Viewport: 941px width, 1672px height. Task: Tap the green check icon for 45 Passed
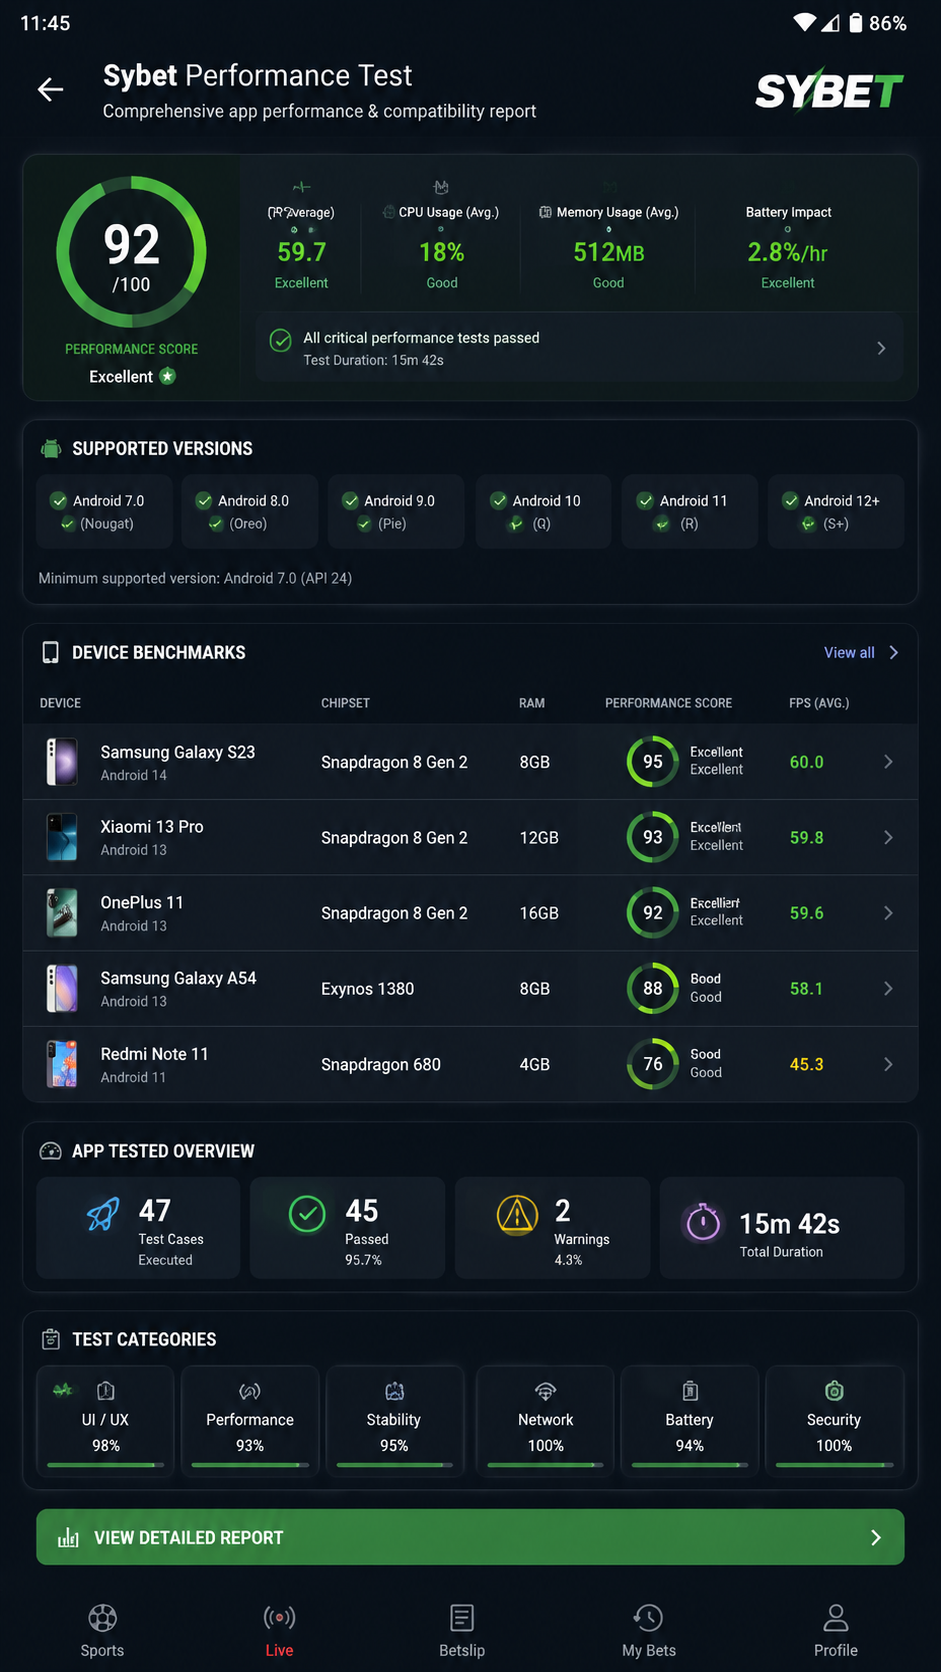(307, 1214)
